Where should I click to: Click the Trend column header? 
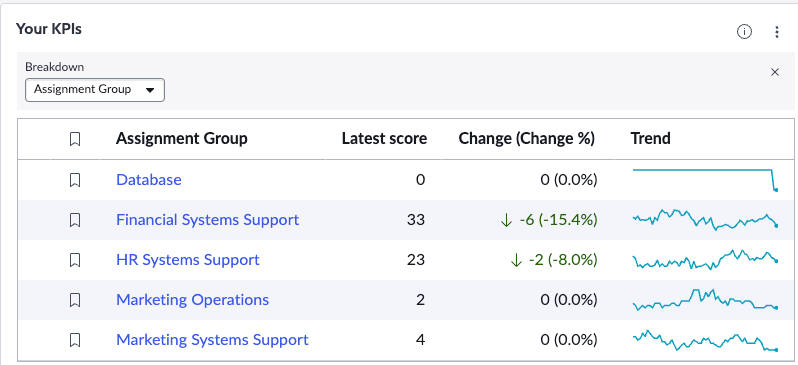click(x=650, y=138)
